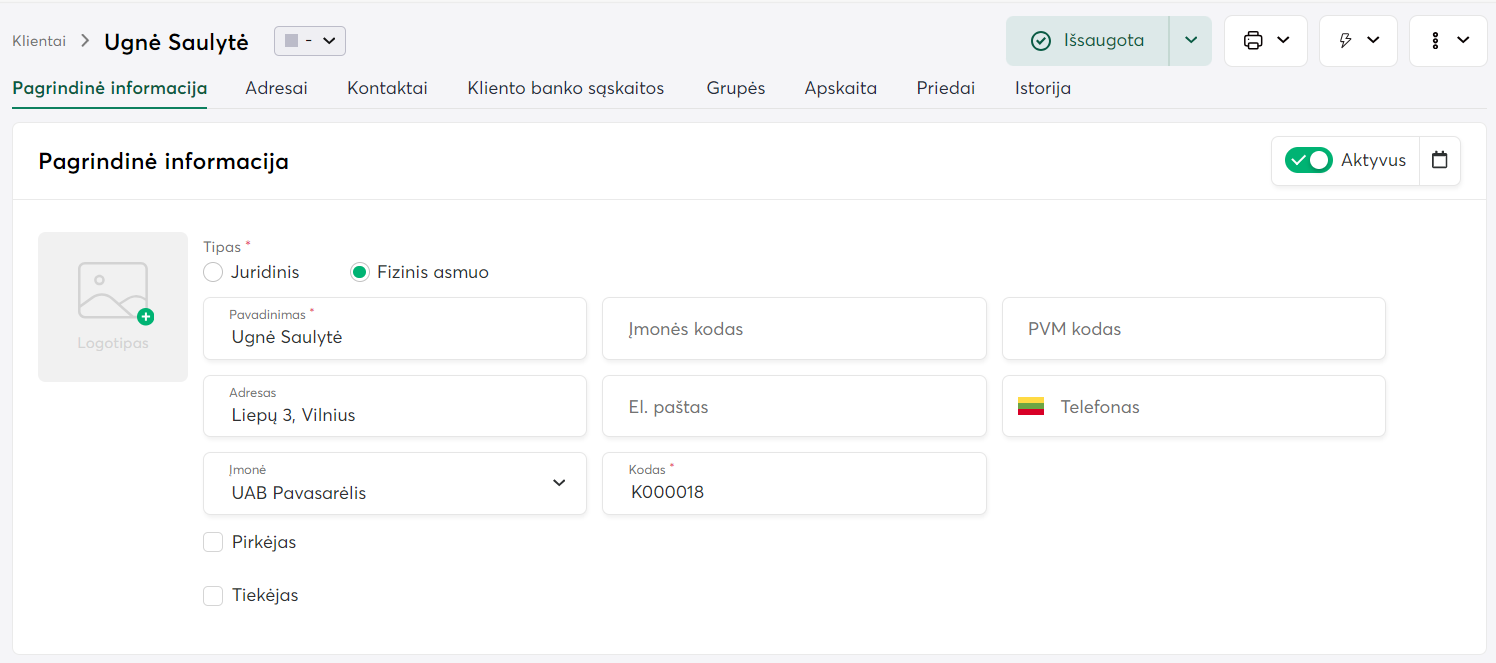Enable the Tiekėjas checkbox
The height and width of the screenshot is (663, 1496).
pos(213,596)
